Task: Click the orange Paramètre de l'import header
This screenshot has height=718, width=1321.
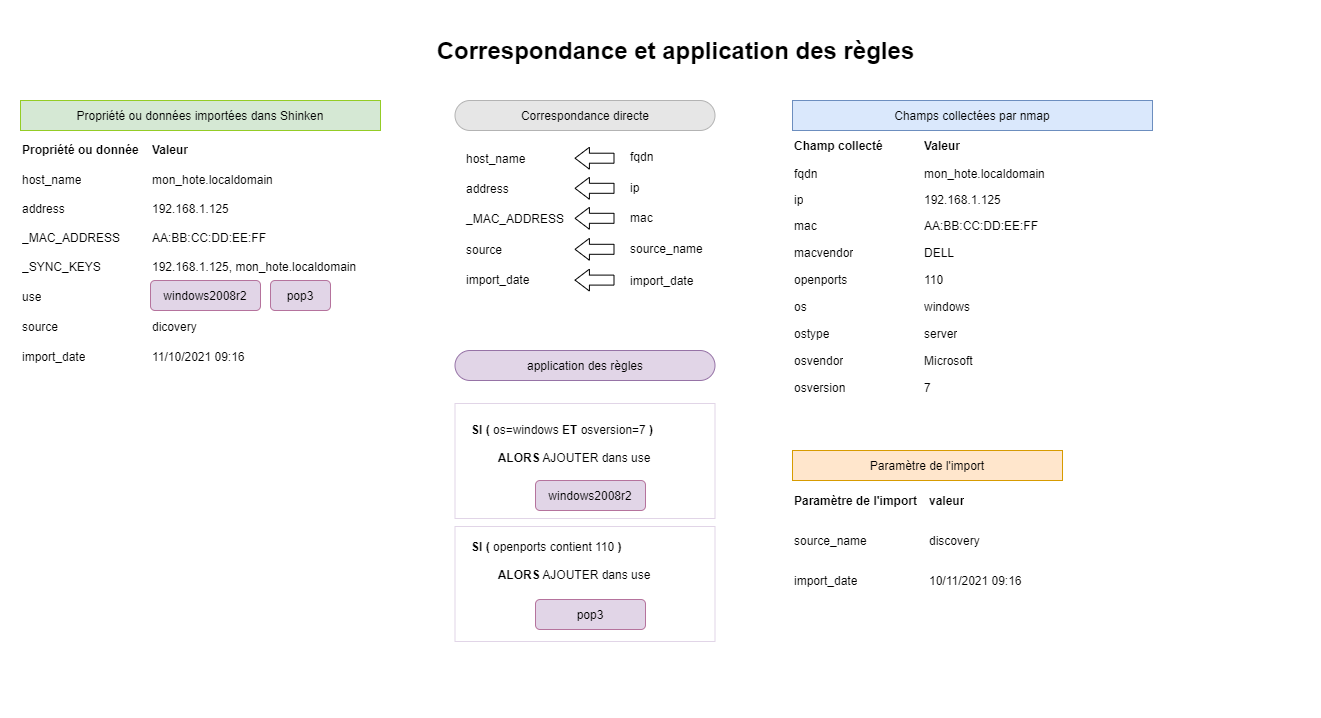Action: (927, 466)
